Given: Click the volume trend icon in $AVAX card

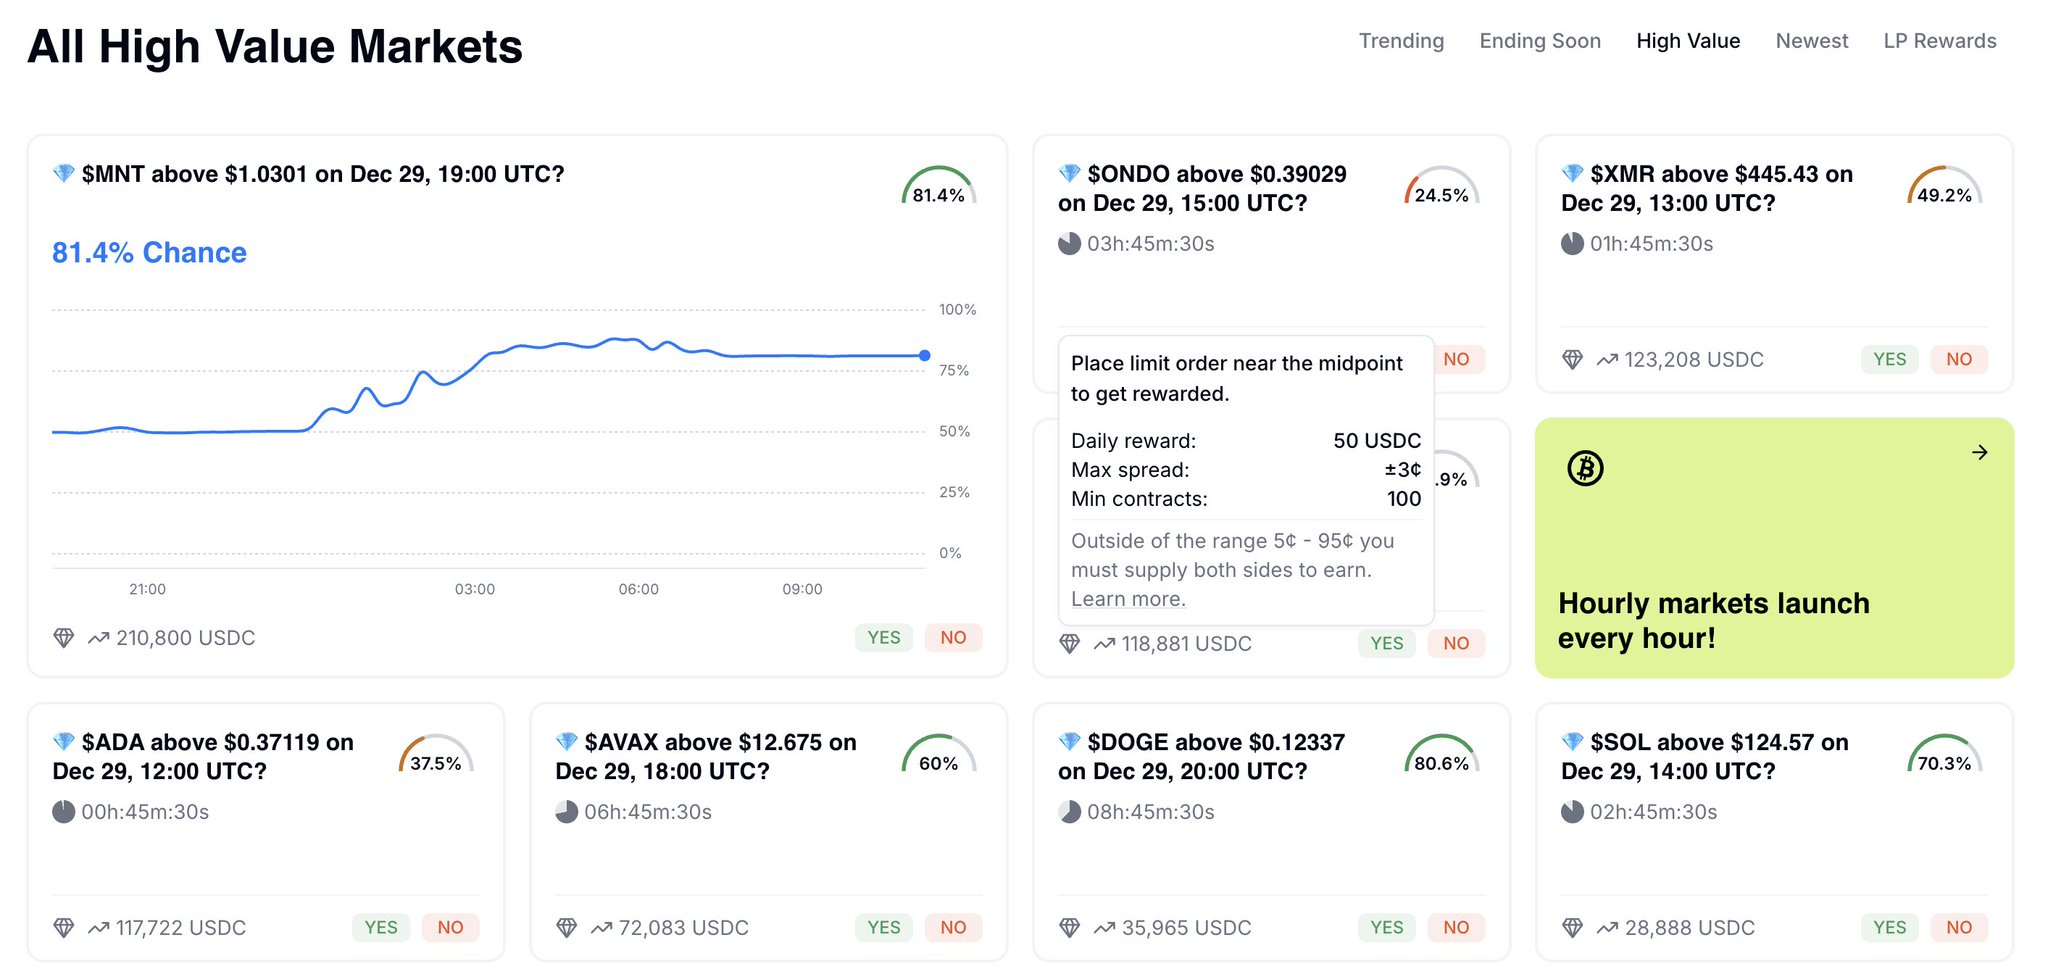Looking at the screenshot, I should pyautogui.click(x=601, y=928).
